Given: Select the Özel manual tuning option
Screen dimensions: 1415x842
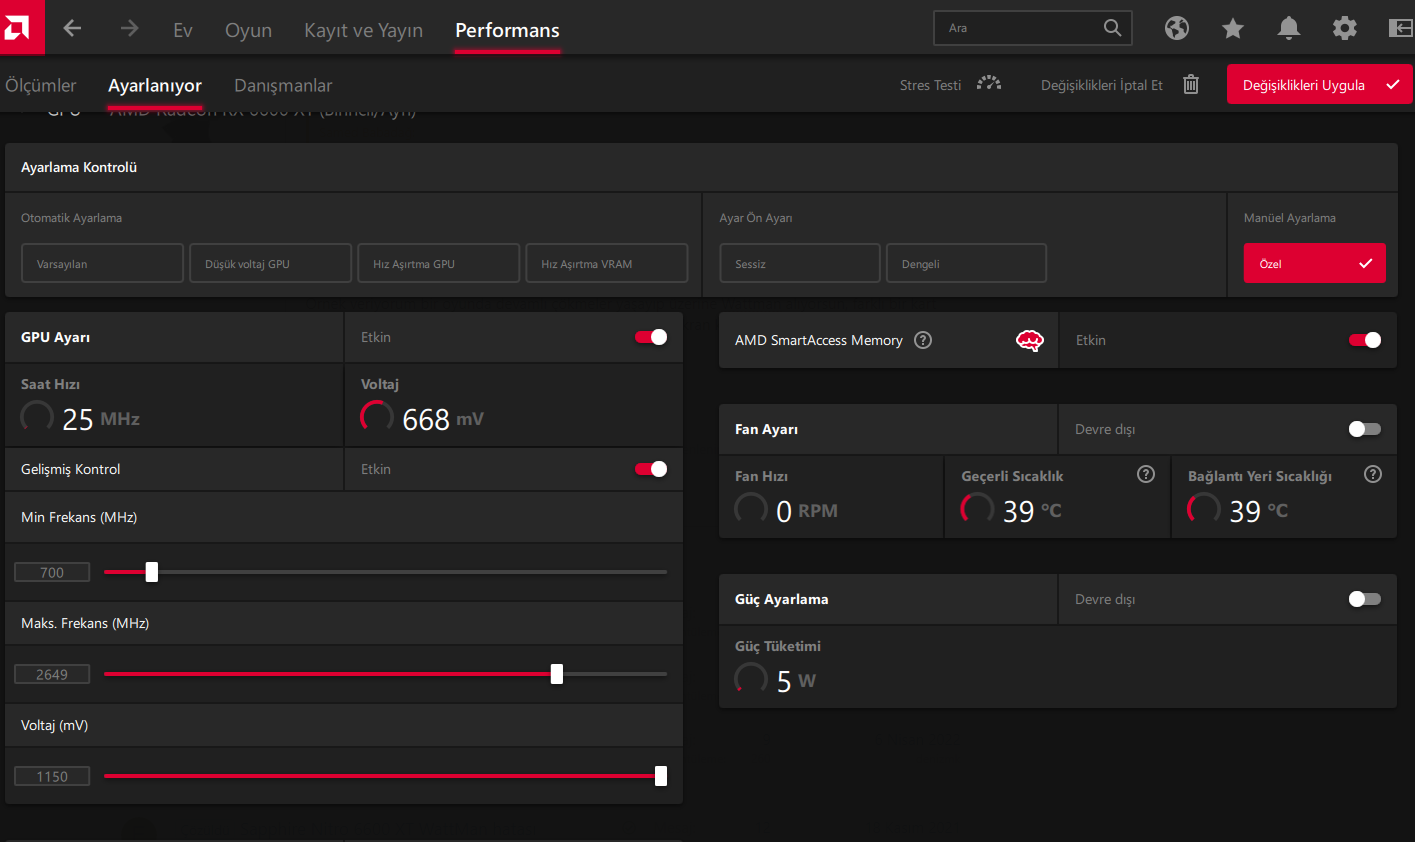Looking at the screenshot, I should [1314, 263].
